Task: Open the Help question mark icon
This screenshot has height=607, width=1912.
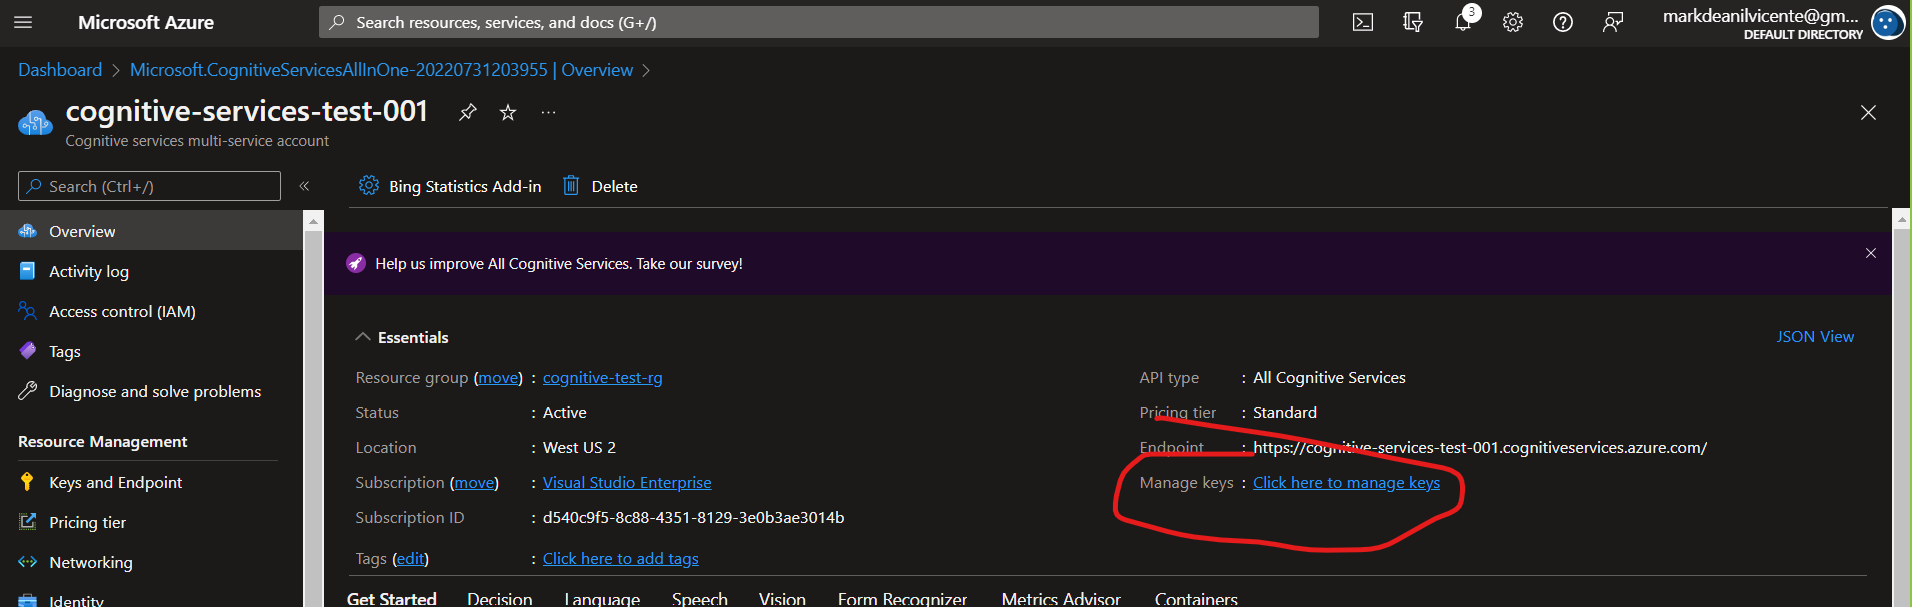Action: tap(1562, 22)
